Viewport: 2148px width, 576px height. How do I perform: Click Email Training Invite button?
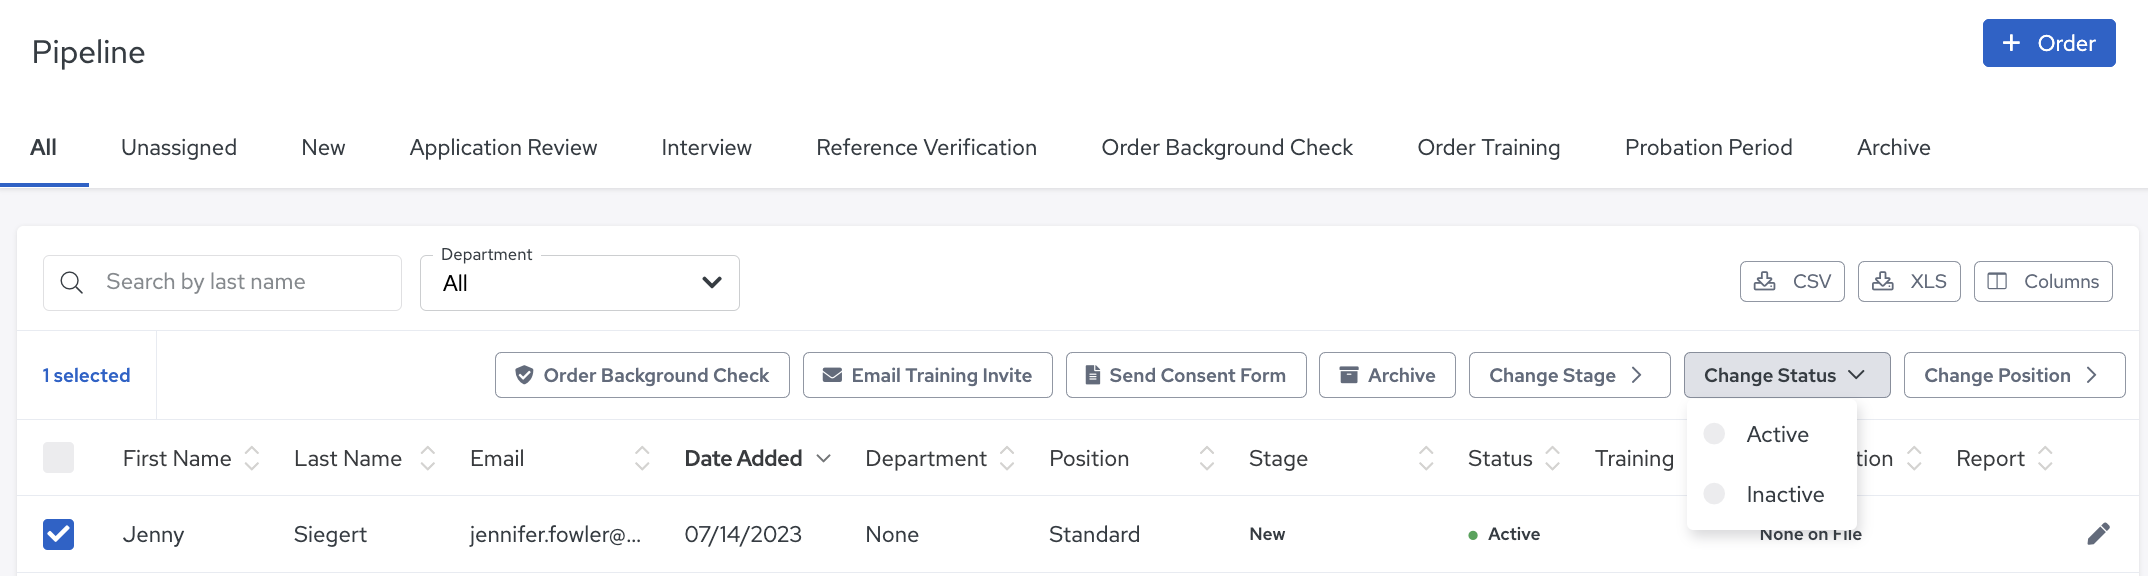coord(928,375)
